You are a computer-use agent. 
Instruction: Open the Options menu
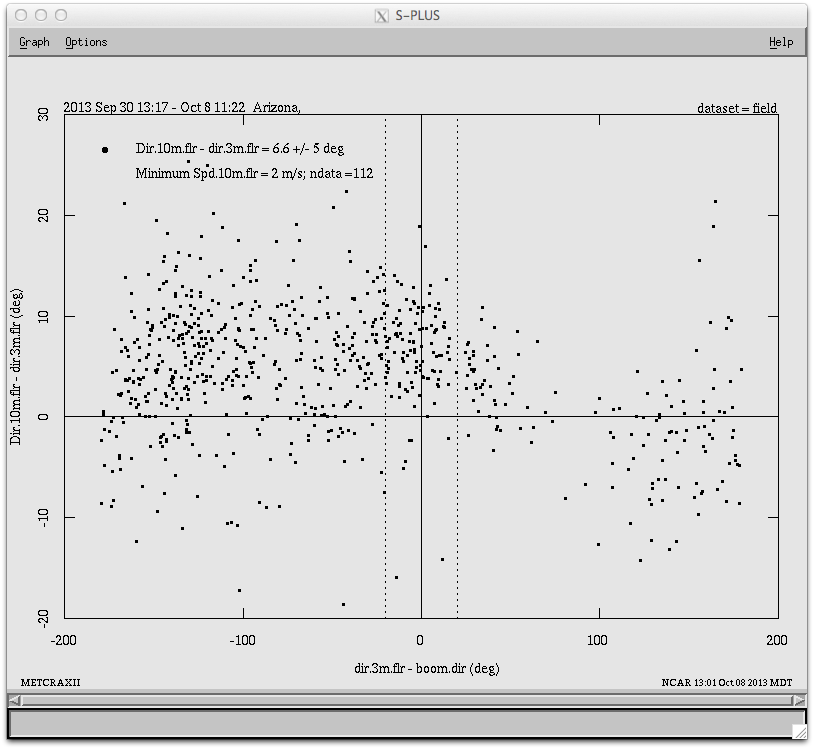pos(86,42)
